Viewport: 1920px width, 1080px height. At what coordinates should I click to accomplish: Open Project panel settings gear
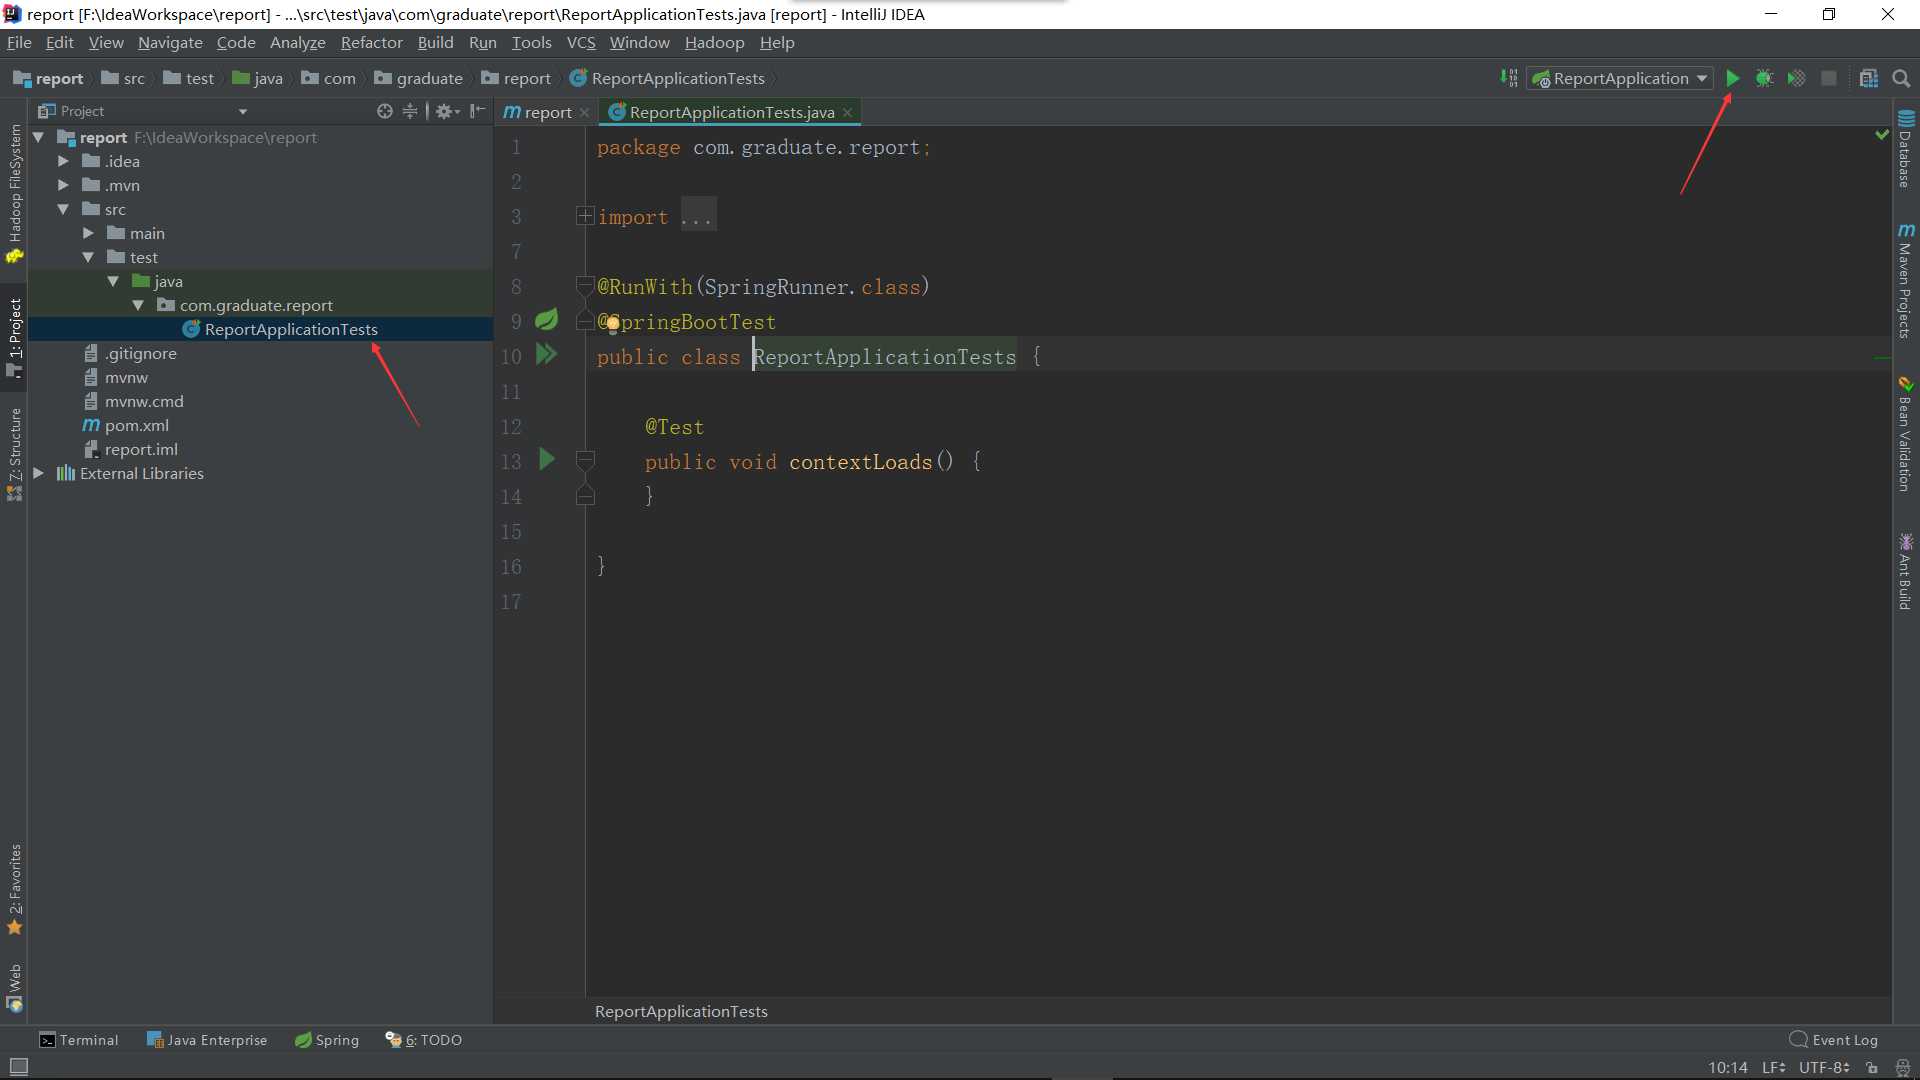click(446, 111)
